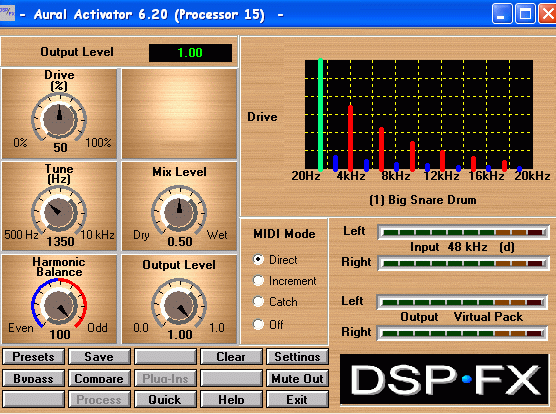Click the Left input level meter
The height and width of the screenshot is (414, 556).
pyautogui.click(x=464, y=233)
